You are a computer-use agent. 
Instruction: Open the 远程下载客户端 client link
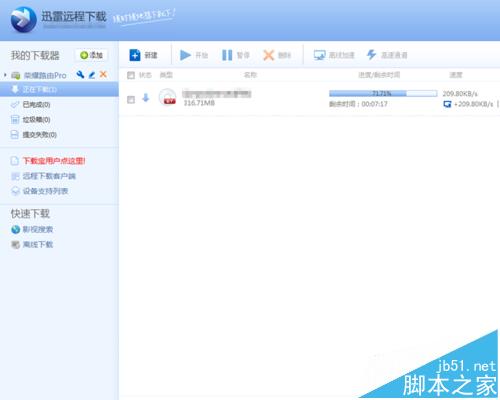tap(49, 176)
